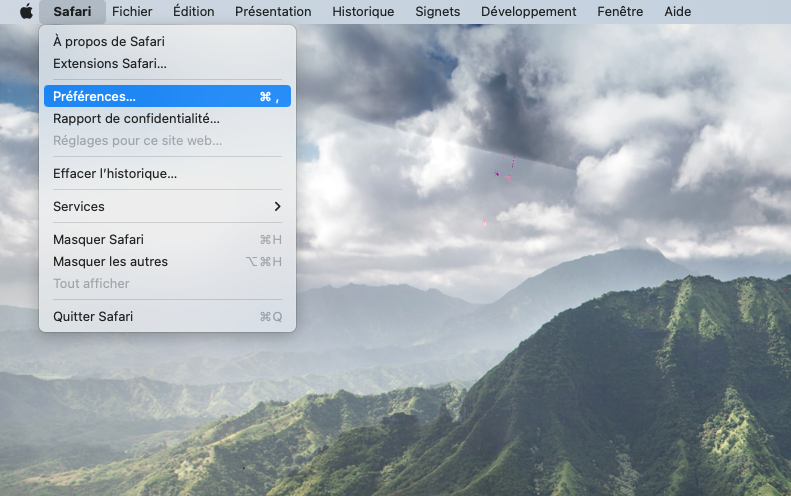Open the Historique menu
The height and width of the screenshot is (496, 791).
point(363,11)
